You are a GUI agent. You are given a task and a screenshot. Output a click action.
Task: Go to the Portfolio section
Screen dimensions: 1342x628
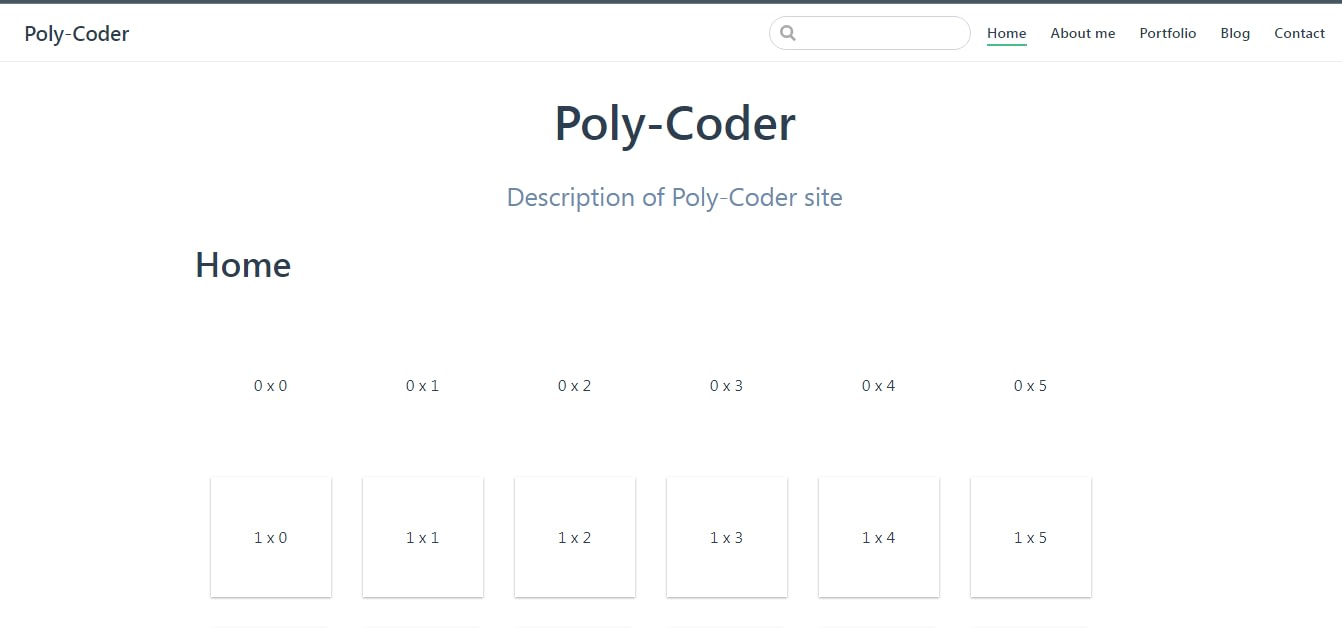[1168, 33]
